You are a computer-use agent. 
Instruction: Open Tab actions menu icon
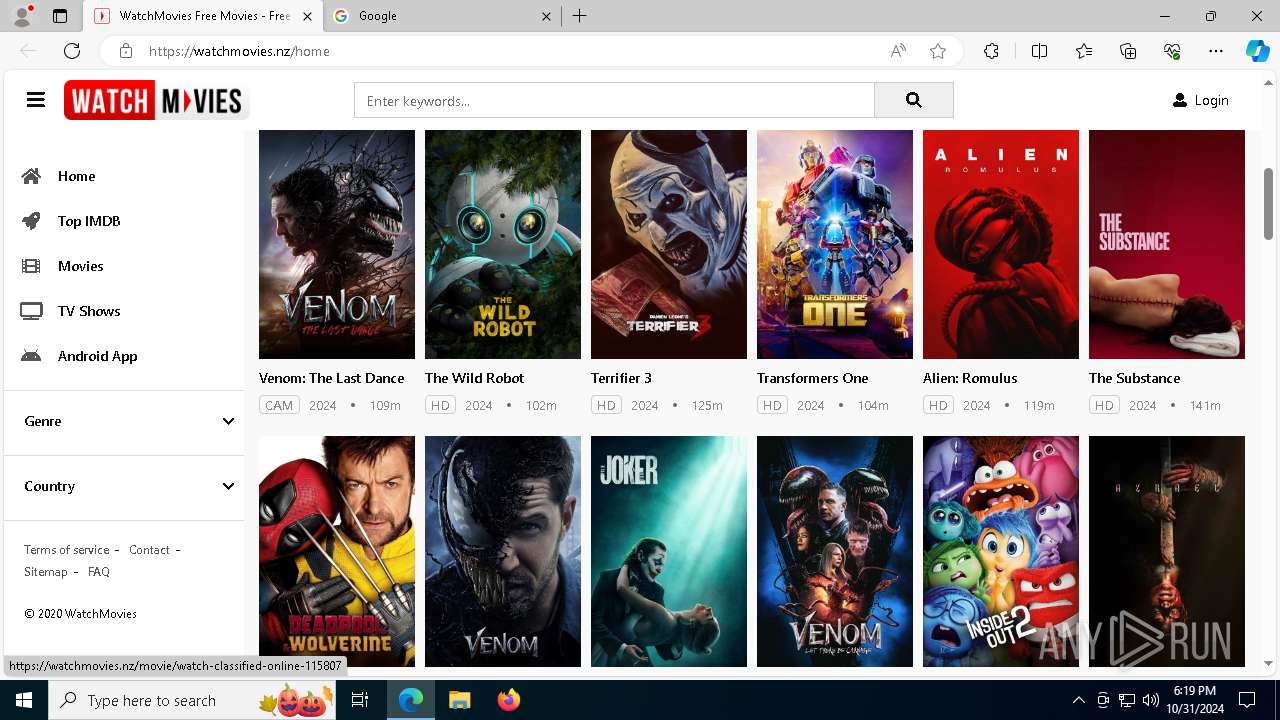[x=60, y=16]
